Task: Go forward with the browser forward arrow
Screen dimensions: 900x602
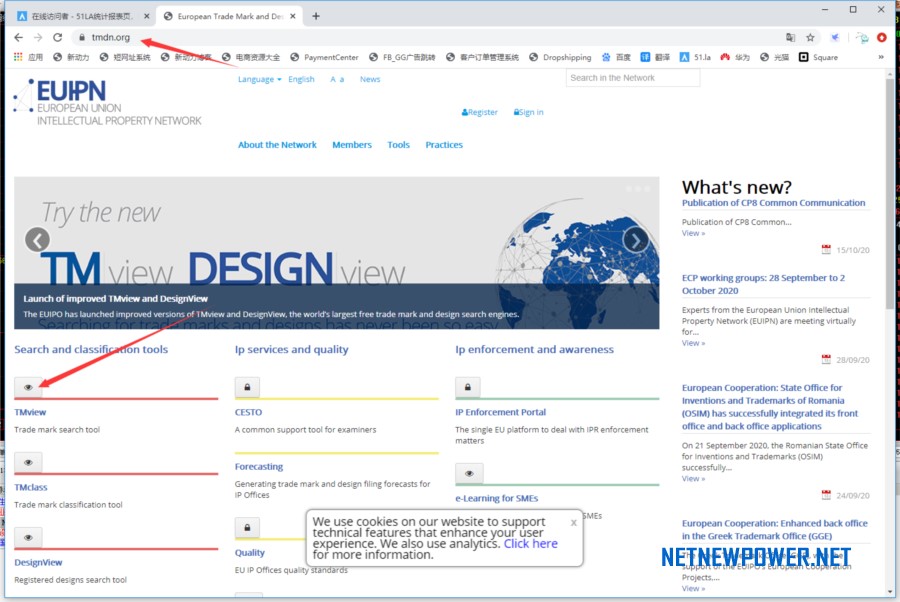Action: click(38, 37)
